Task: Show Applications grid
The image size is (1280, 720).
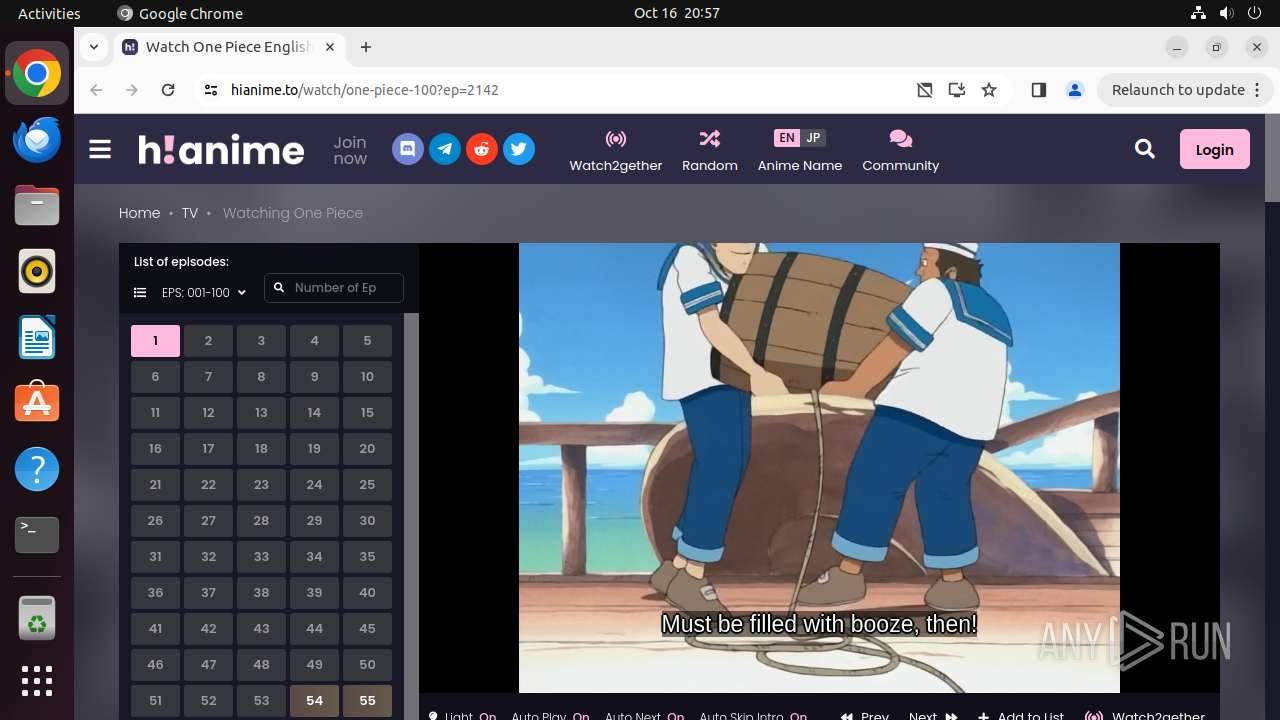Action: [37, 681]
